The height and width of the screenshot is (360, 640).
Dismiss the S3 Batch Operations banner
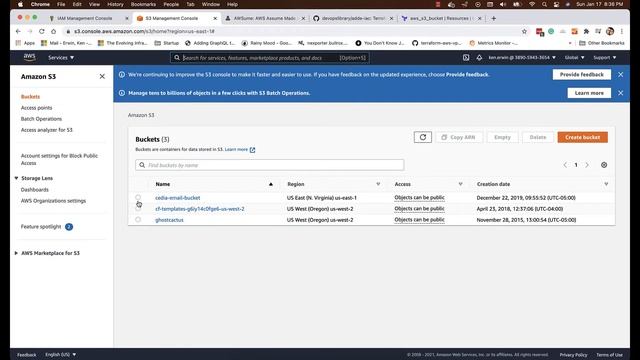[620, 93]
